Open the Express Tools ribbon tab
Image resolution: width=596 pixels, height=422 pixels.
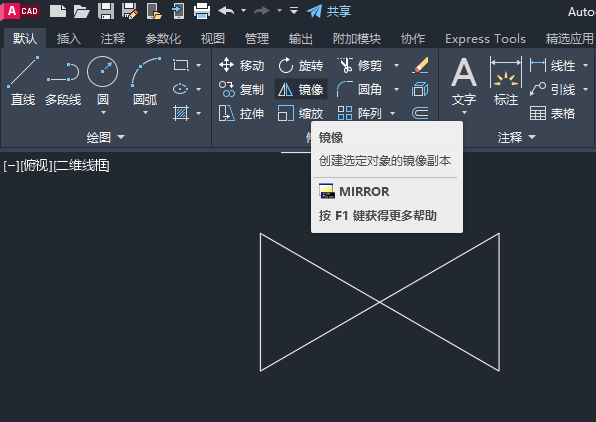485,38
